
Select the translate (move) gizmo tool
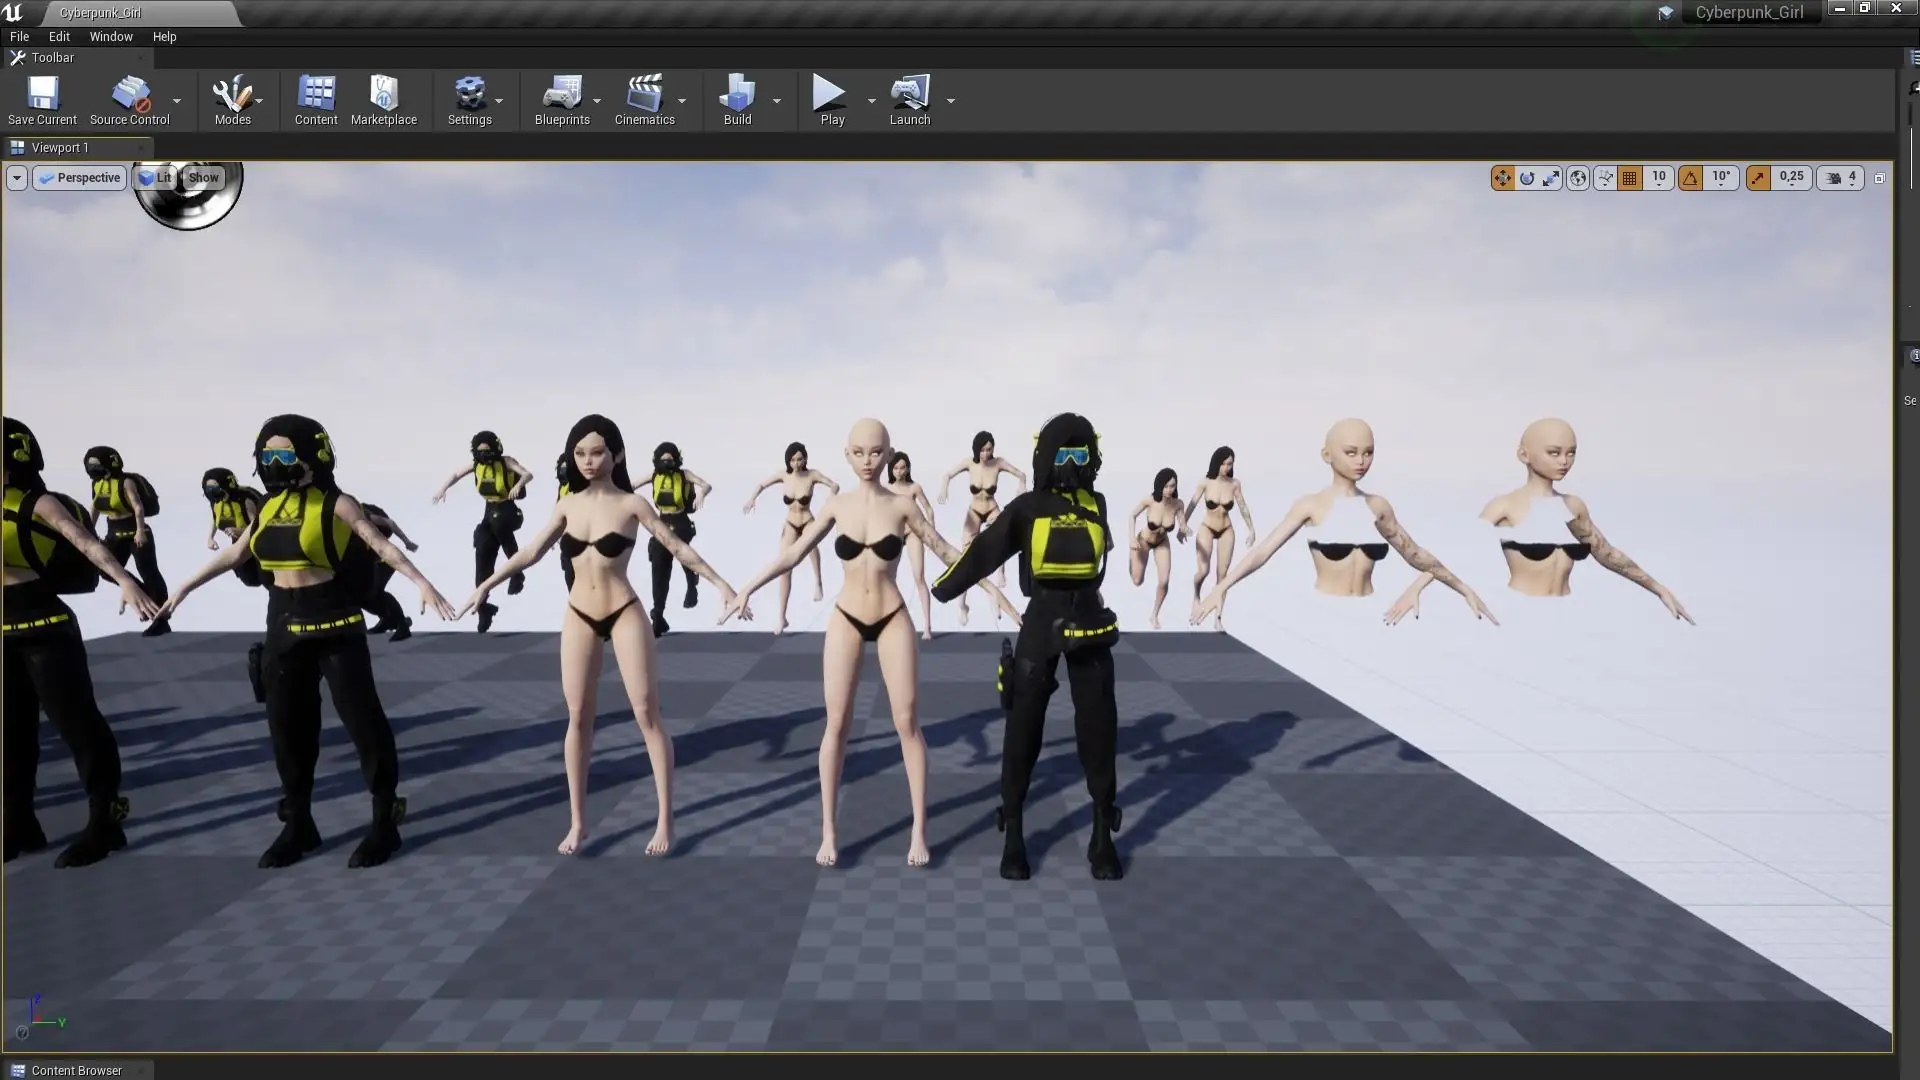pyautogui.click(x=1502, y=178)
